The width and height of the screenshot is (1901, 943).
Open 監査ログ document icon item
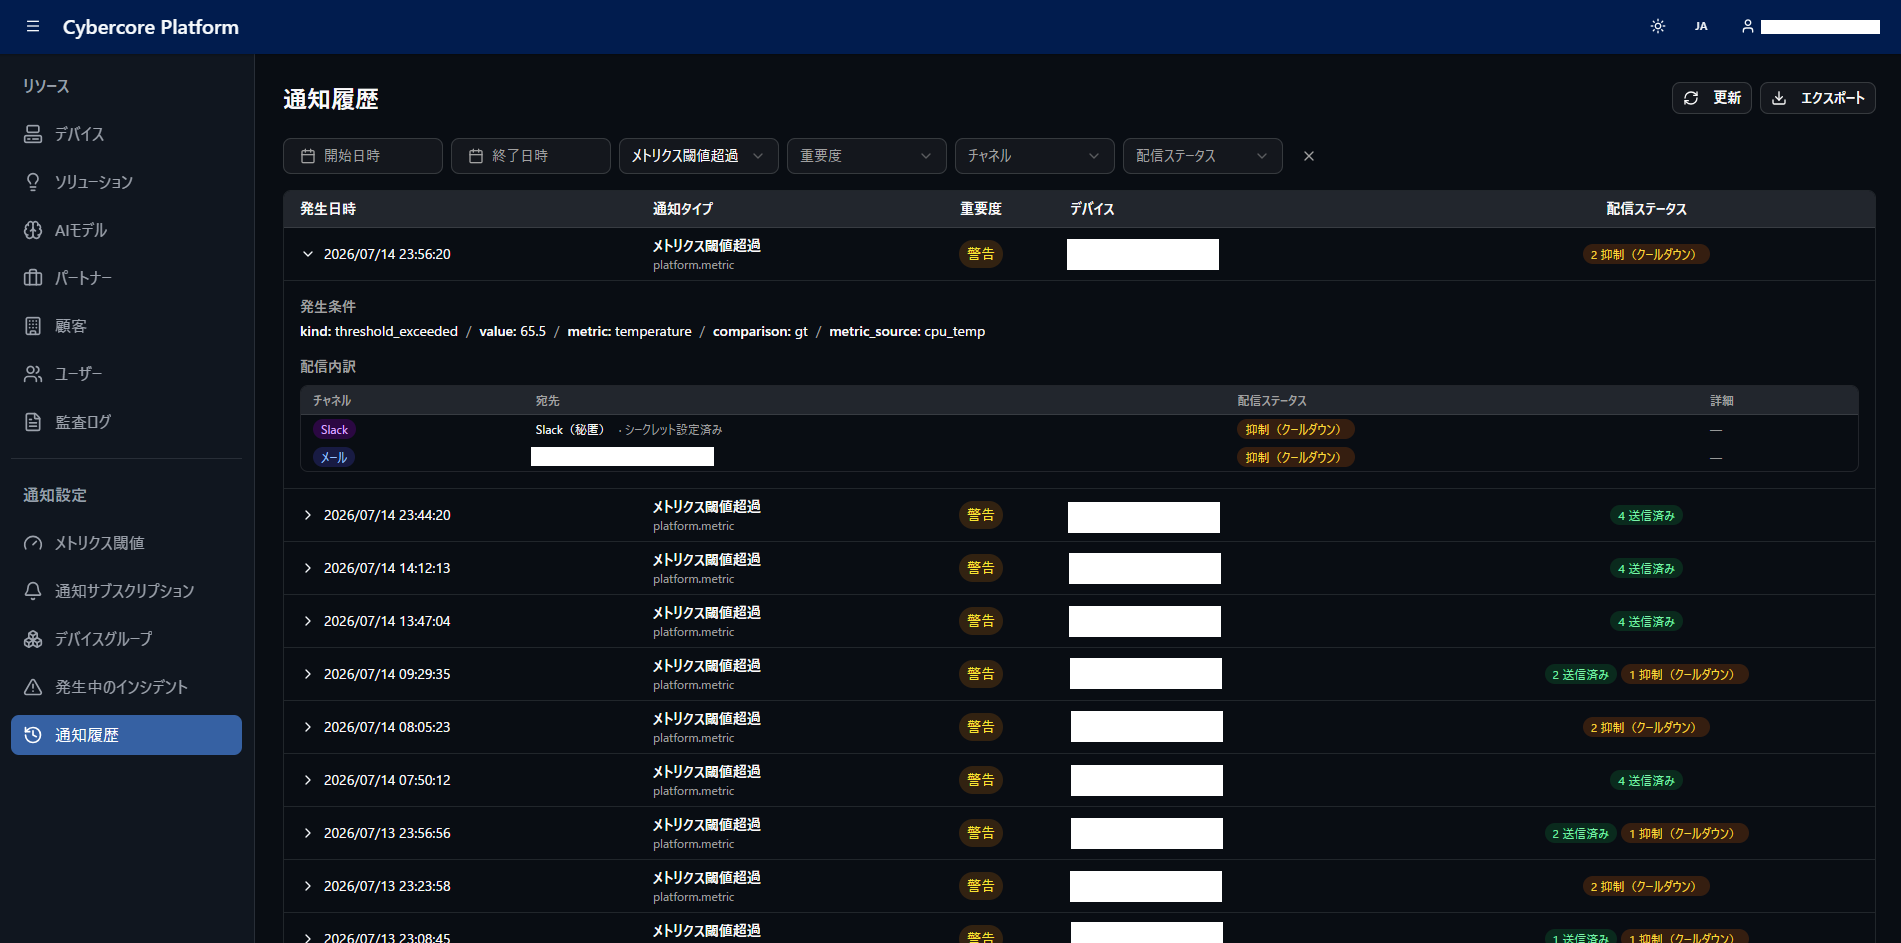pos(126,422)
